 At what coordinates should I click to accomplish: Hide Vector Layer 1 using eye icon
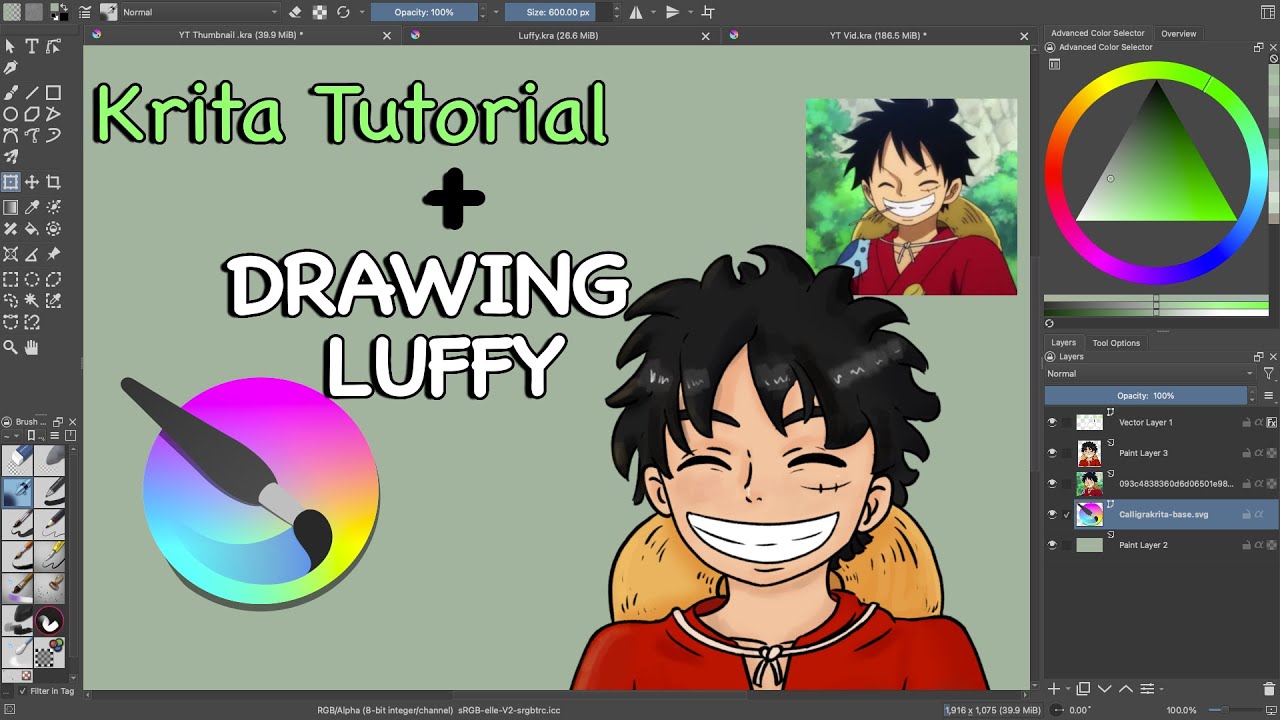coord(1052,422)
